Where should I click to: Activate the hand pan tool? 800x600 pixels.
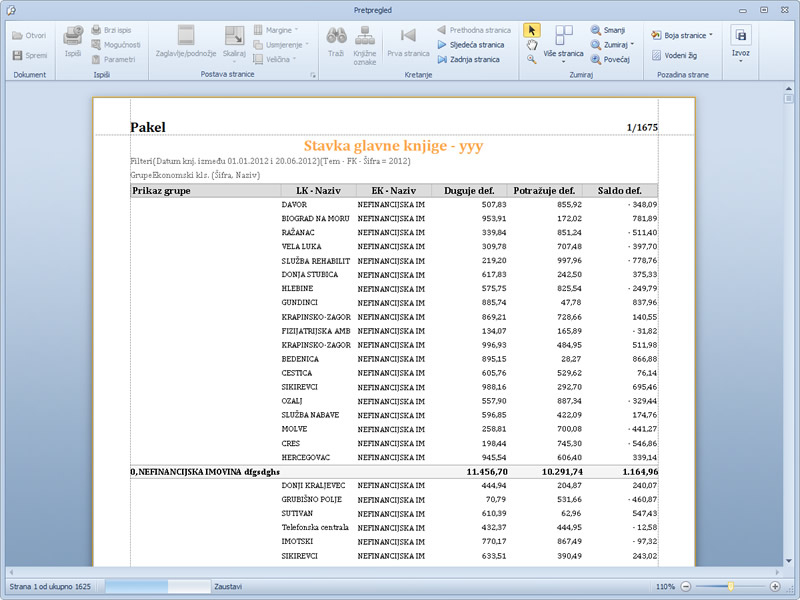tap(532, 45)
